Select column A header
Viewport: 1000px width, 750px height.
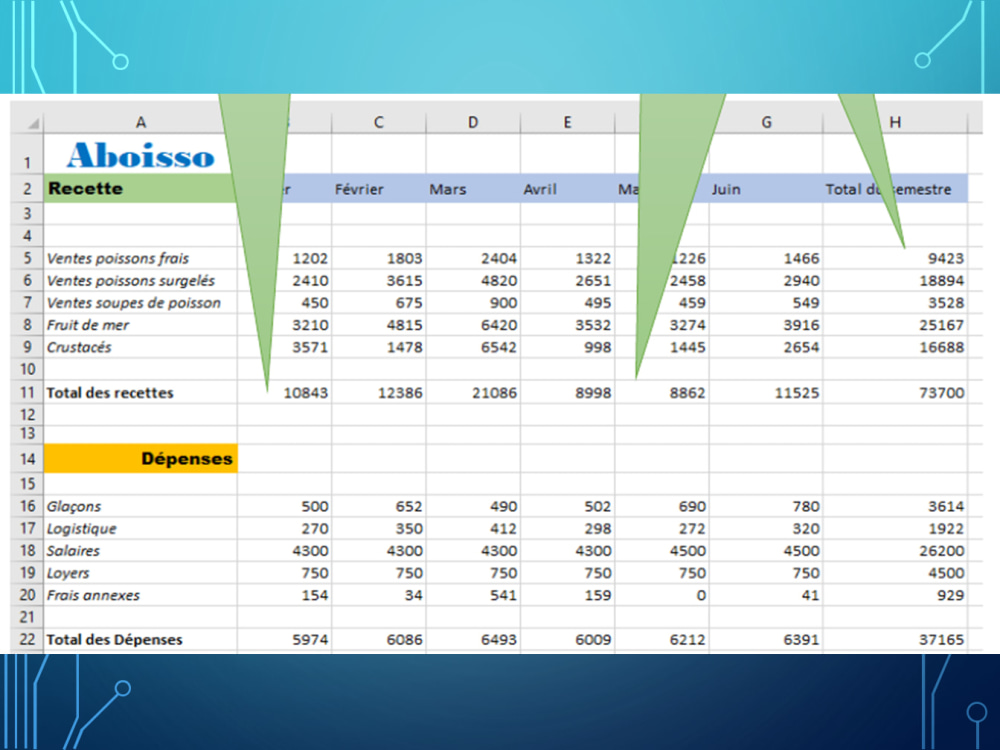click(140, 122)
